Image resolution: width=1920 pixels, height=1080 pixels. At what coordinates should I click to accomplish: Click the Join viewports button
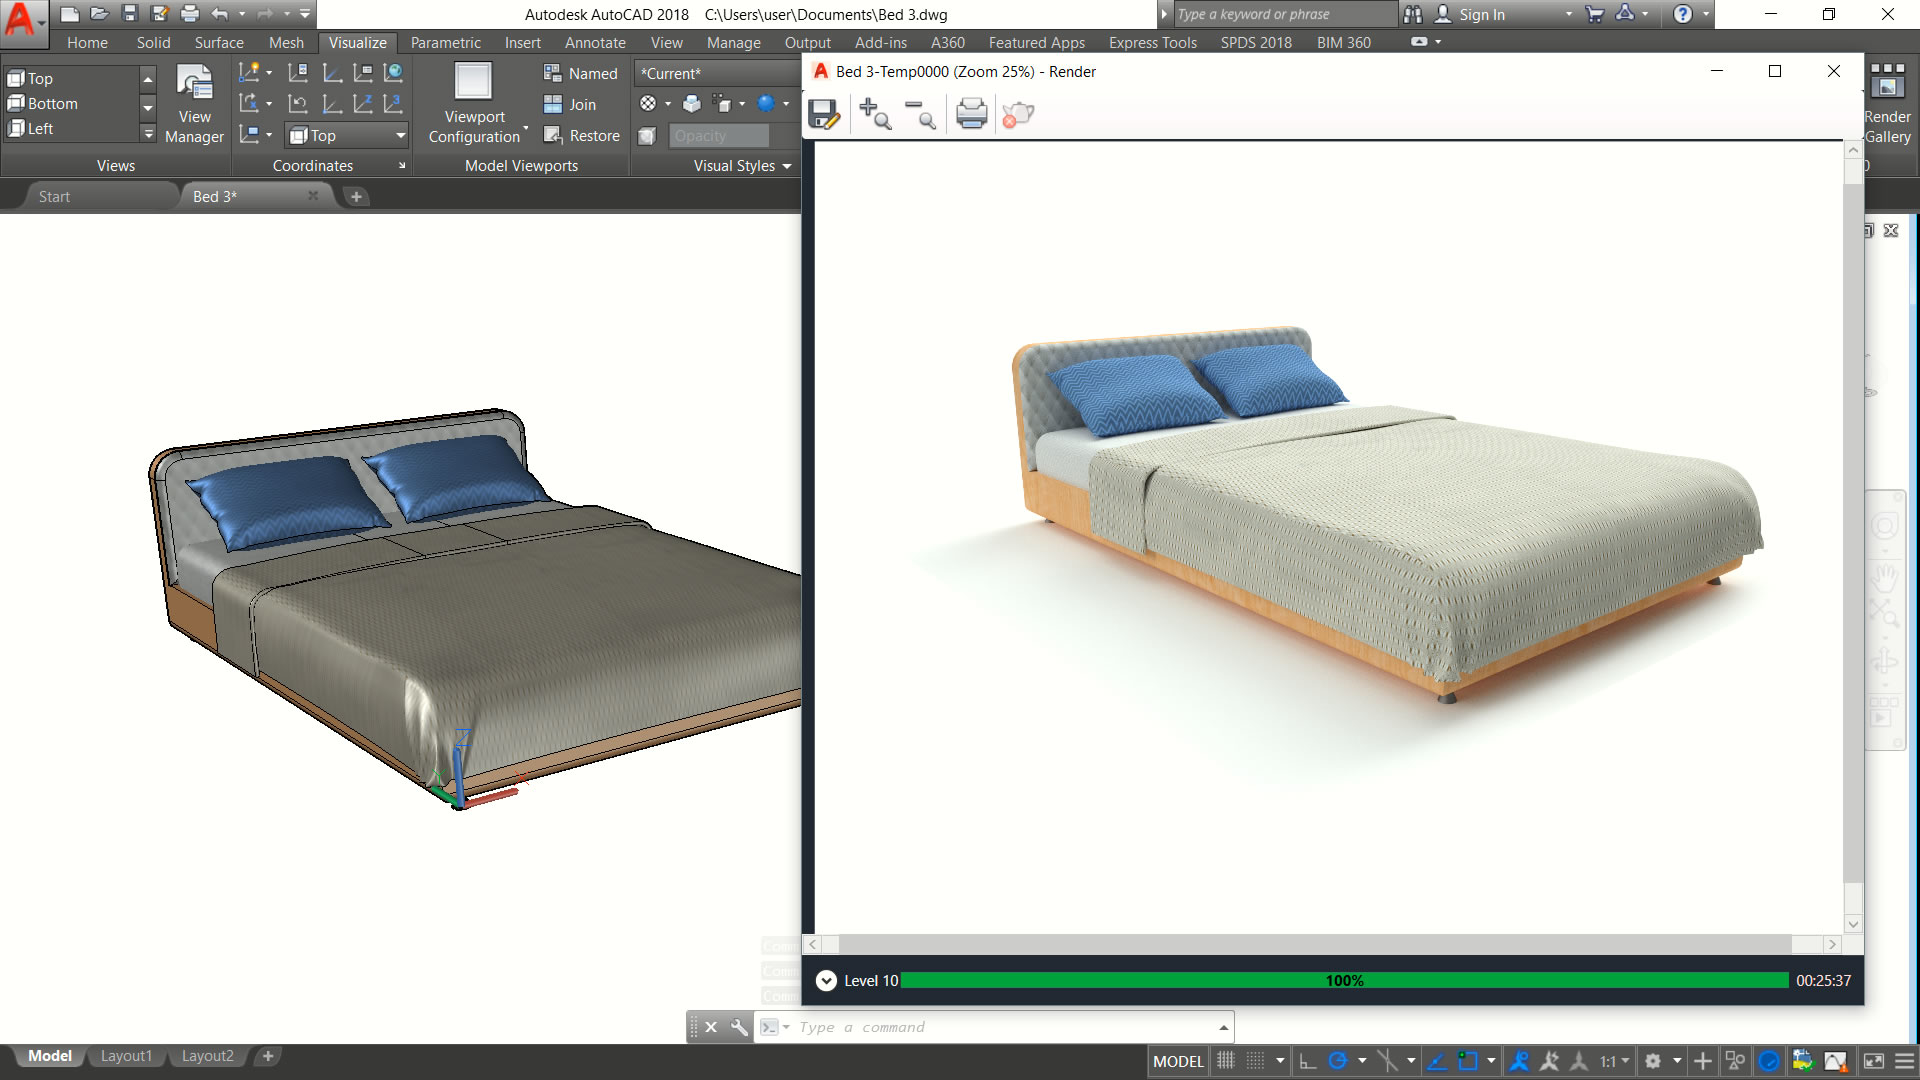[570, 104]
